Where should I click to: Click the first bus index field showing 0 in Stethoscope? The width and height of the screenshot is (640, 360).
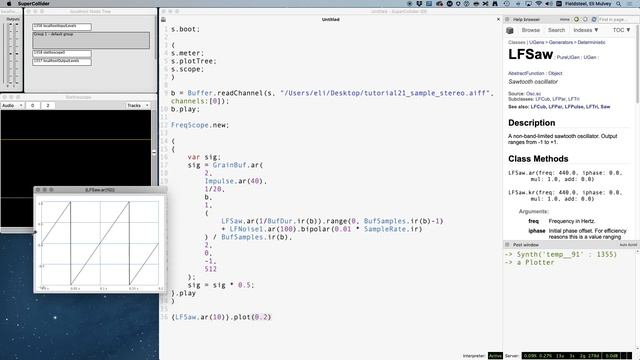[33, 105]
